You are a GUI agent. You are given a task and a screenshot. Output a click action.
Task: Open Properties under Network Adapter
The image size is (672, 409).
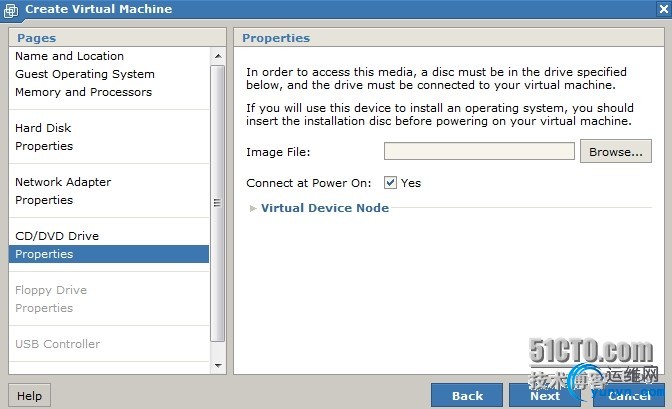44,200
